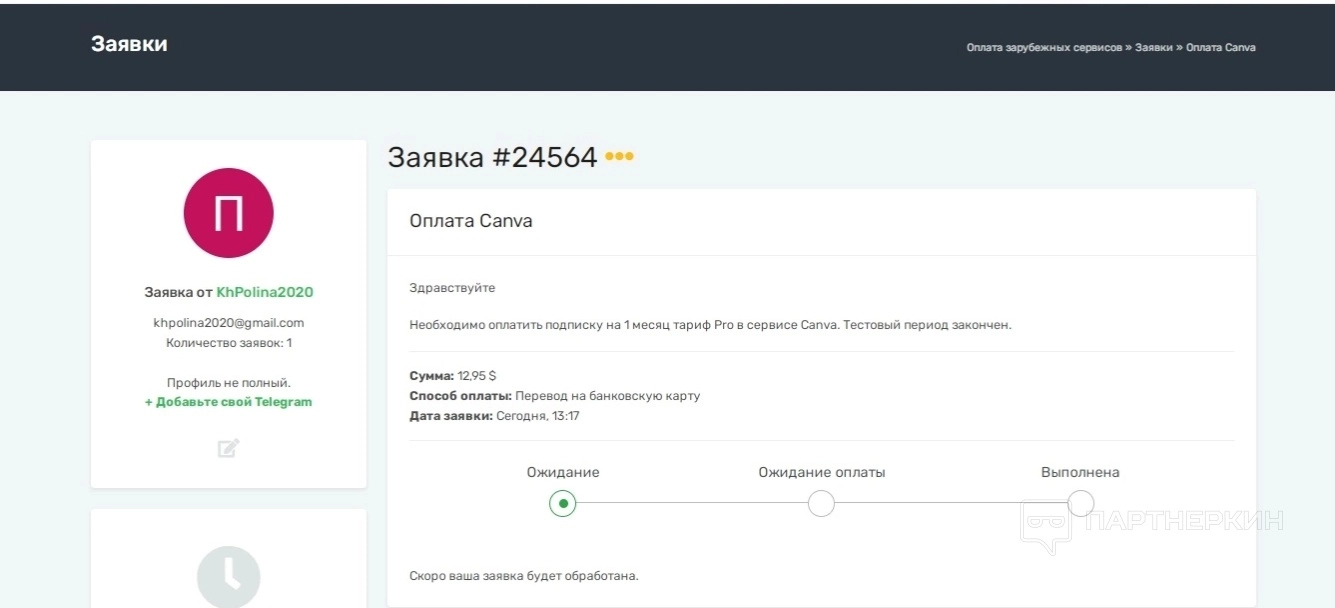
Task: Go to Заявки breadcrumb link
Action: point(1154,47)
